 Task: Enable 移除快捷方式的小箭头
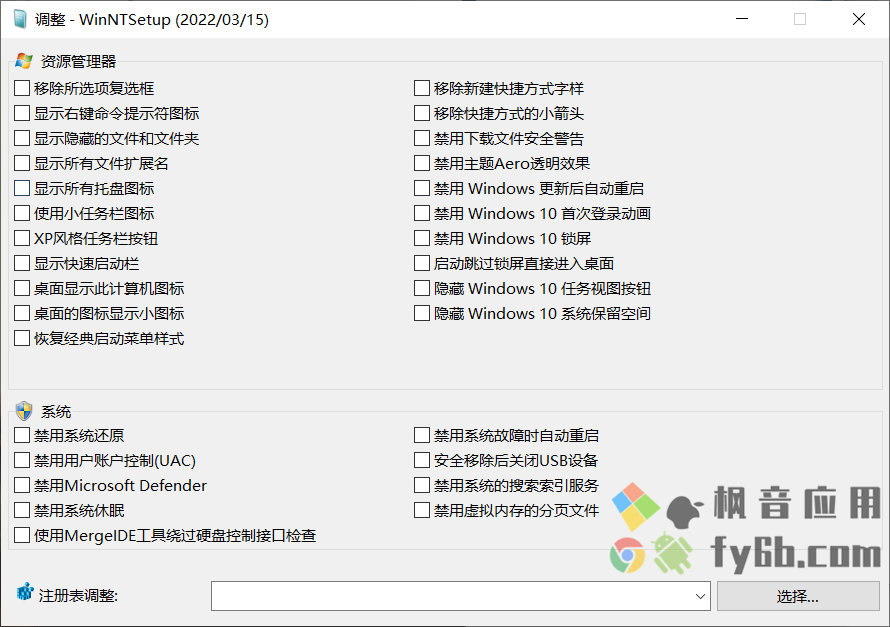tap(422, 113)
